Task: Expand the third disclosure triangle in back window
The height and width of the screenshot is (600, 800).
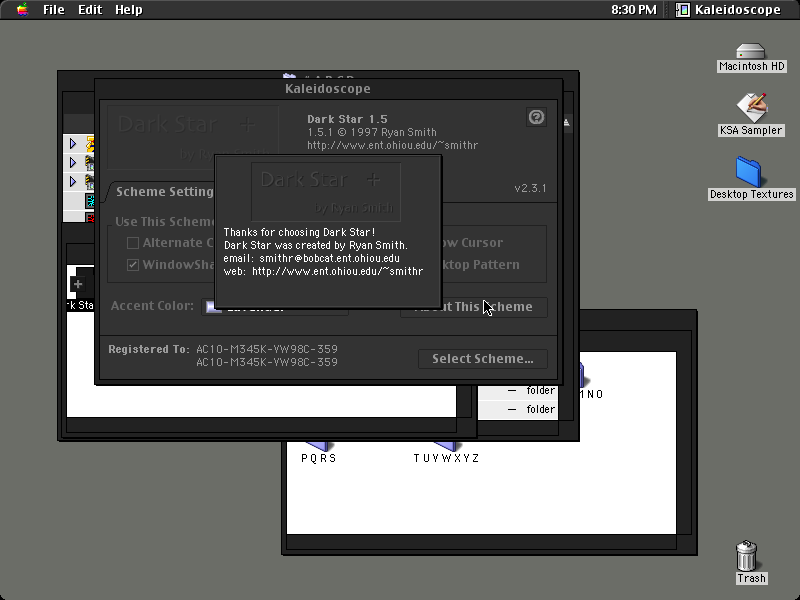Action: [72, 181]
